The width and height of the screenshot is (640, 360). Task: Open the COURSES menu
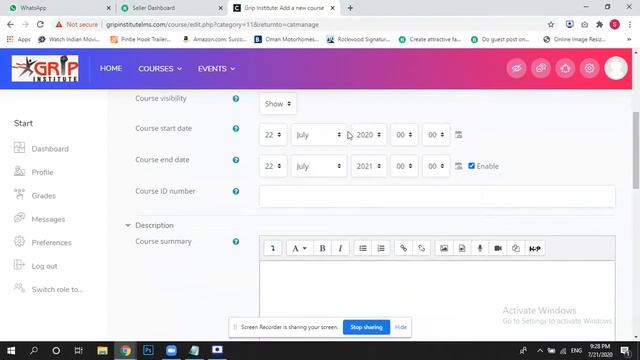click(160, 69)
